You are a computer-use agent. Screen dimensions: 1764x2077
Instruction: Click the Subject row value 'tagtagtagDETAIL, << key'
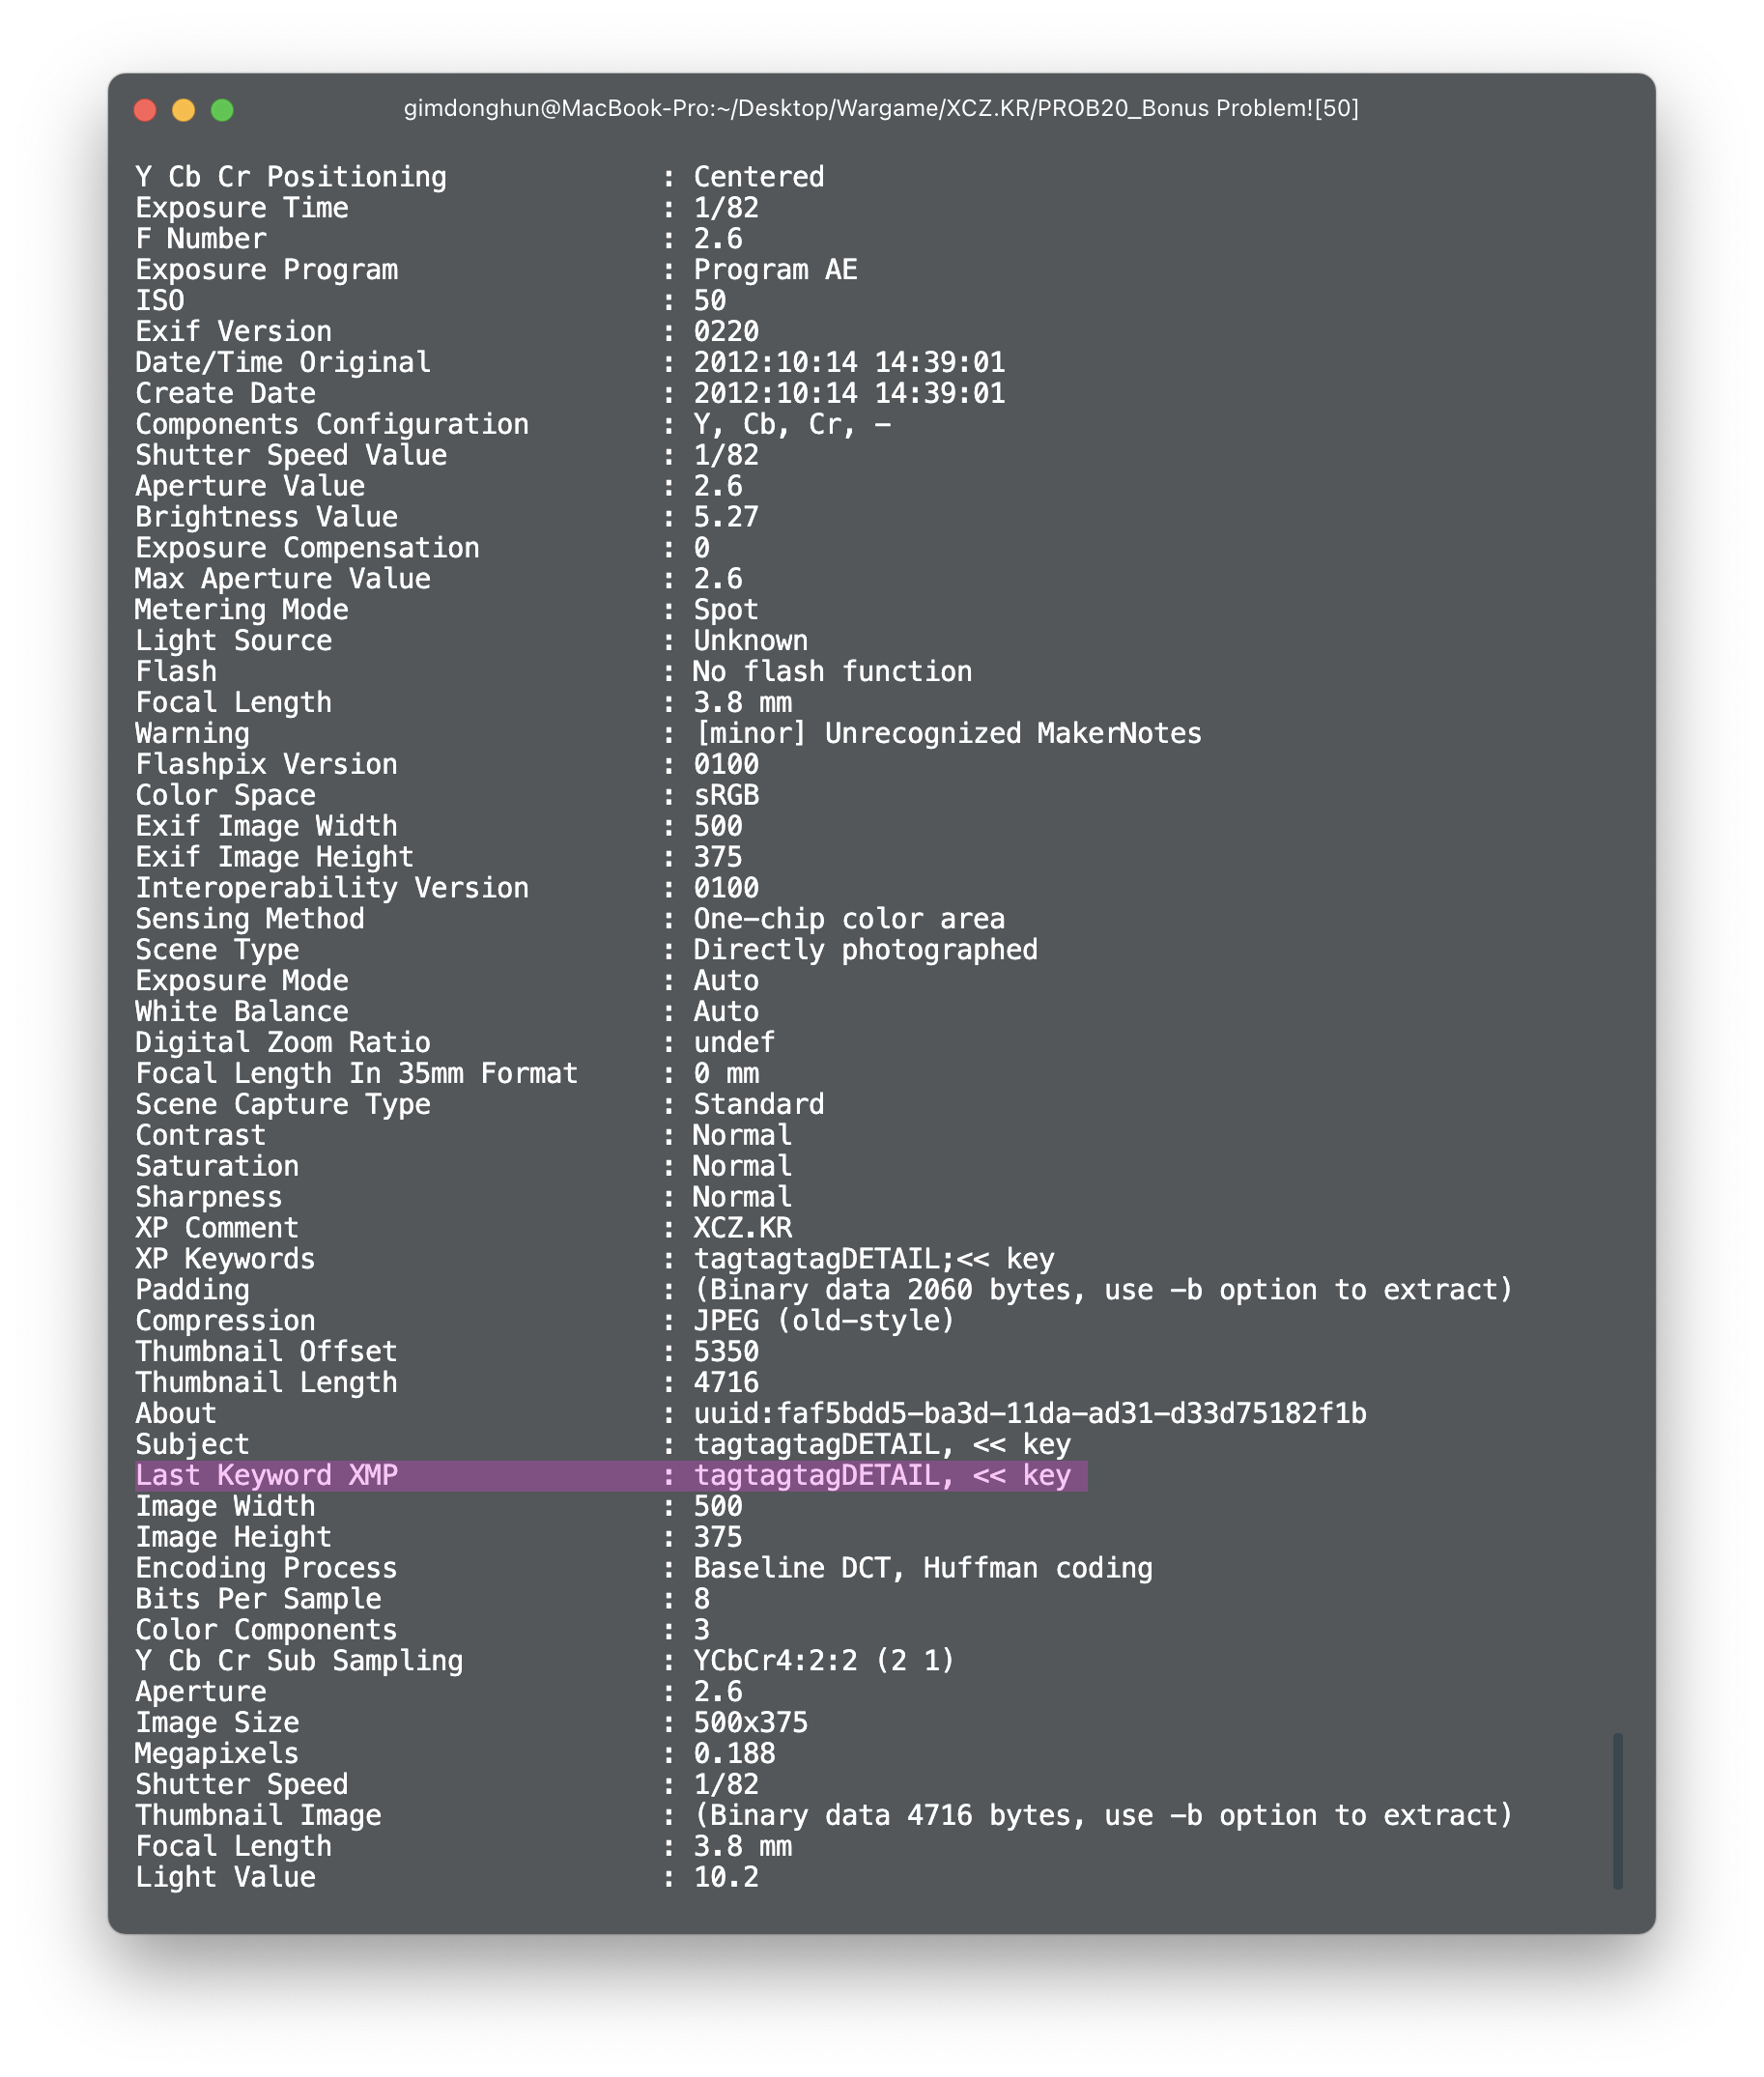pyautogui.click(x=882, y=1444)
